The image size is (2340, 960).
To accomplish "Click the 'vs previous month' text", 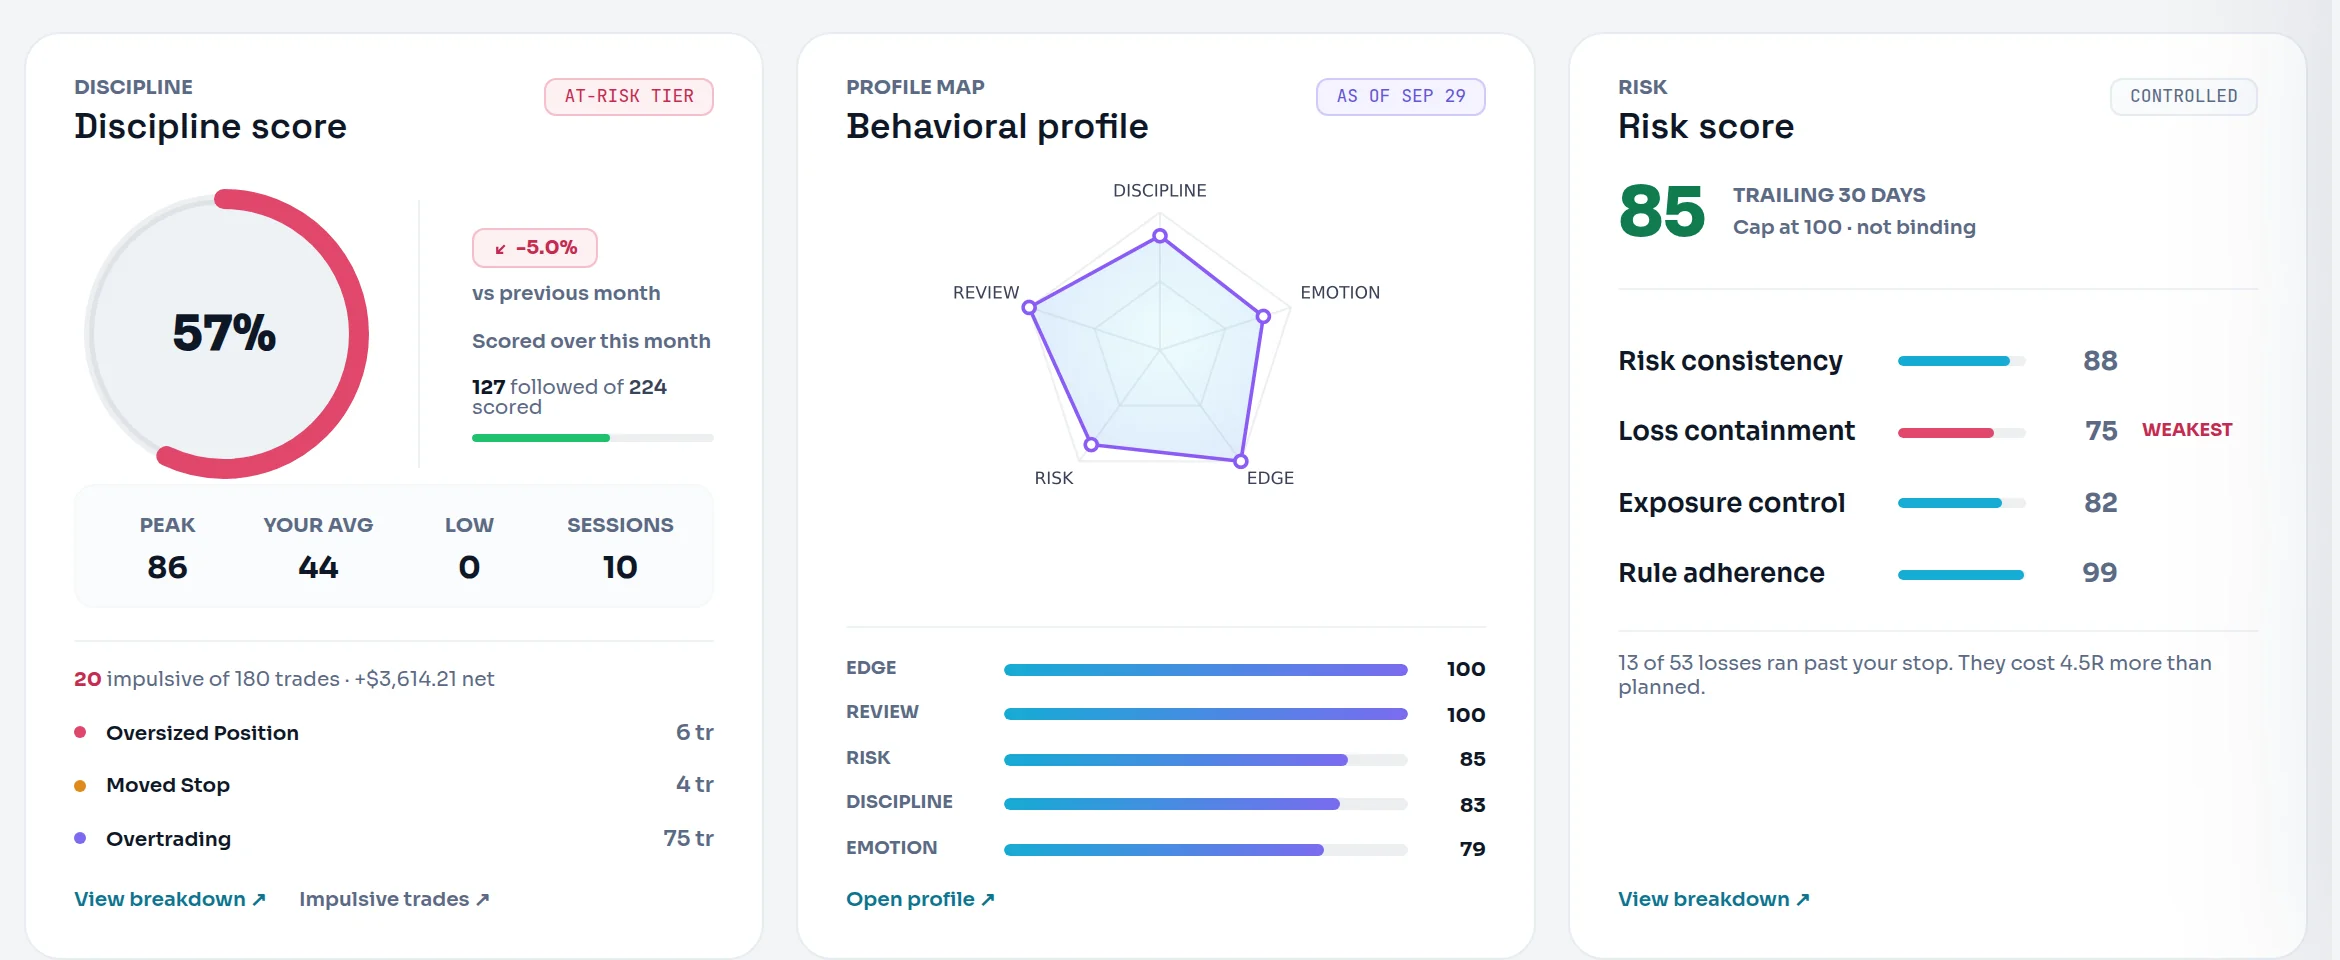I will (566, 293).
